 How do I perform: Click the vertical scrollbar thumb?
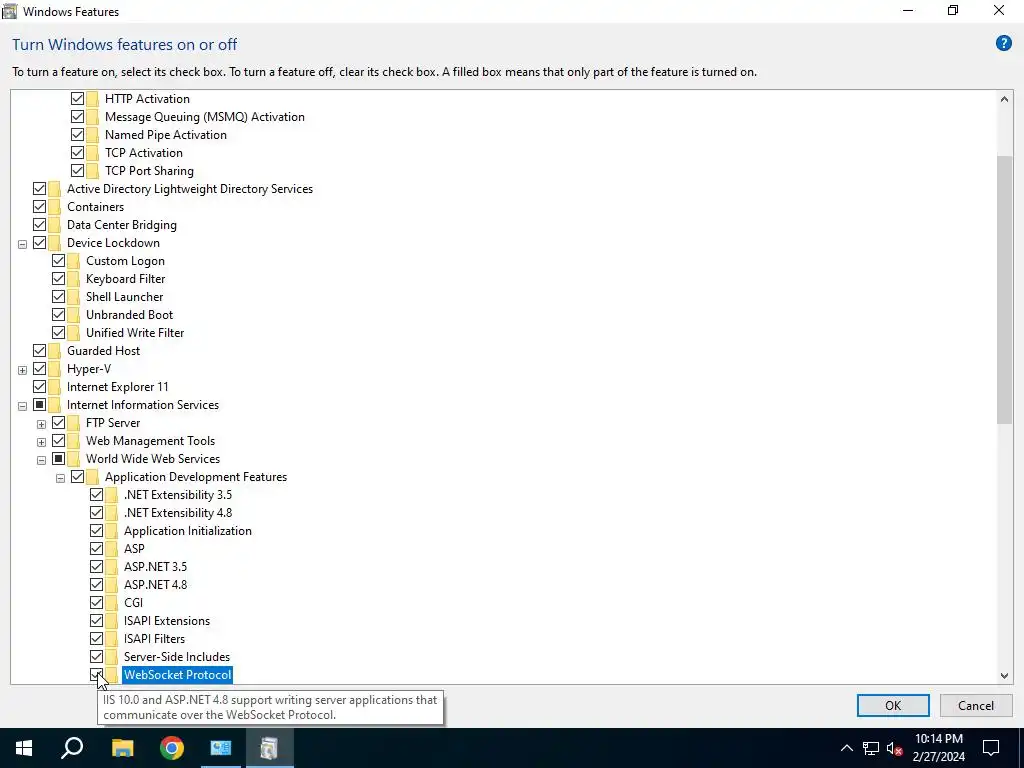point(1004,290)
